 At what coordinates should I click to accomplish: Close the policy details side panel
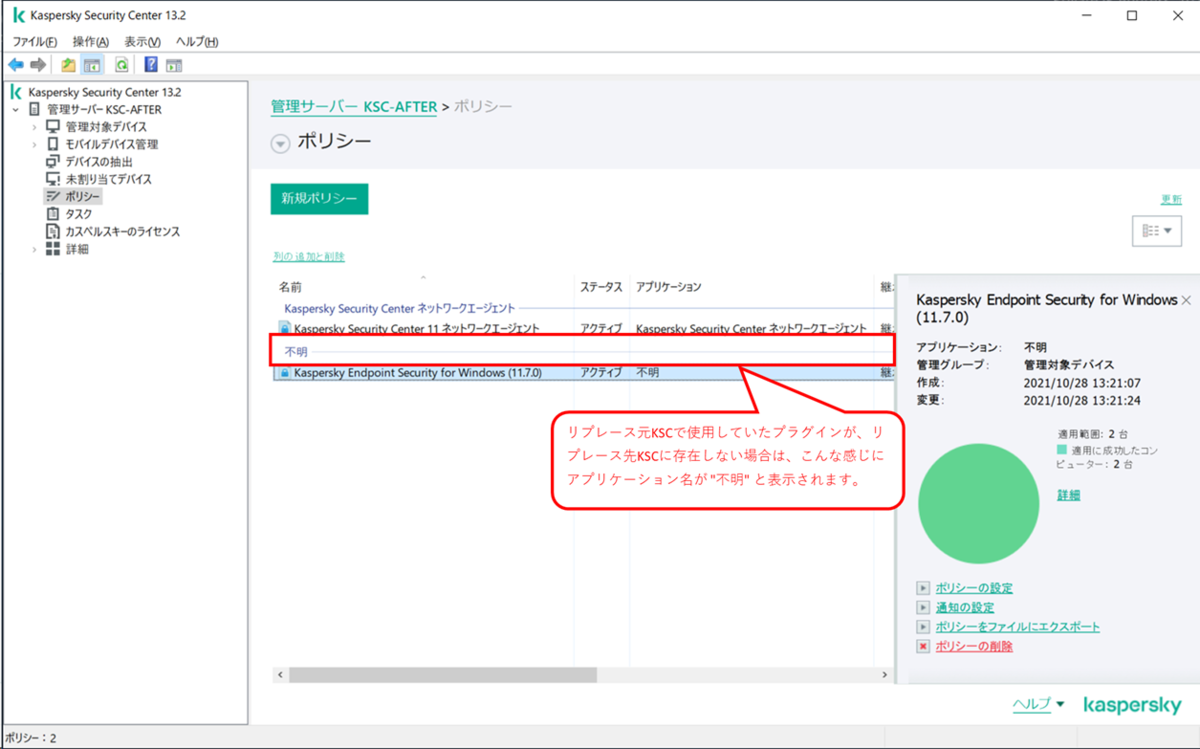[1186, 300]
